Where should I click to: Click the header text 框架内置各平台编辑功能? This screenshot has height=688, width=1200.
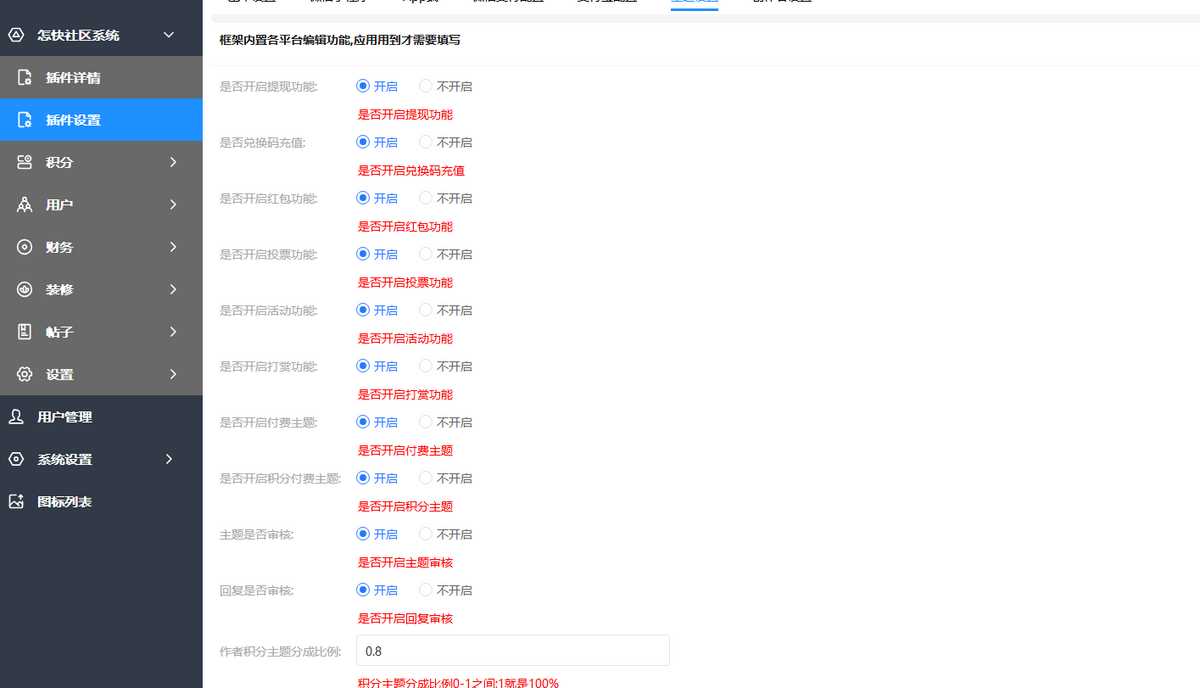285,41
